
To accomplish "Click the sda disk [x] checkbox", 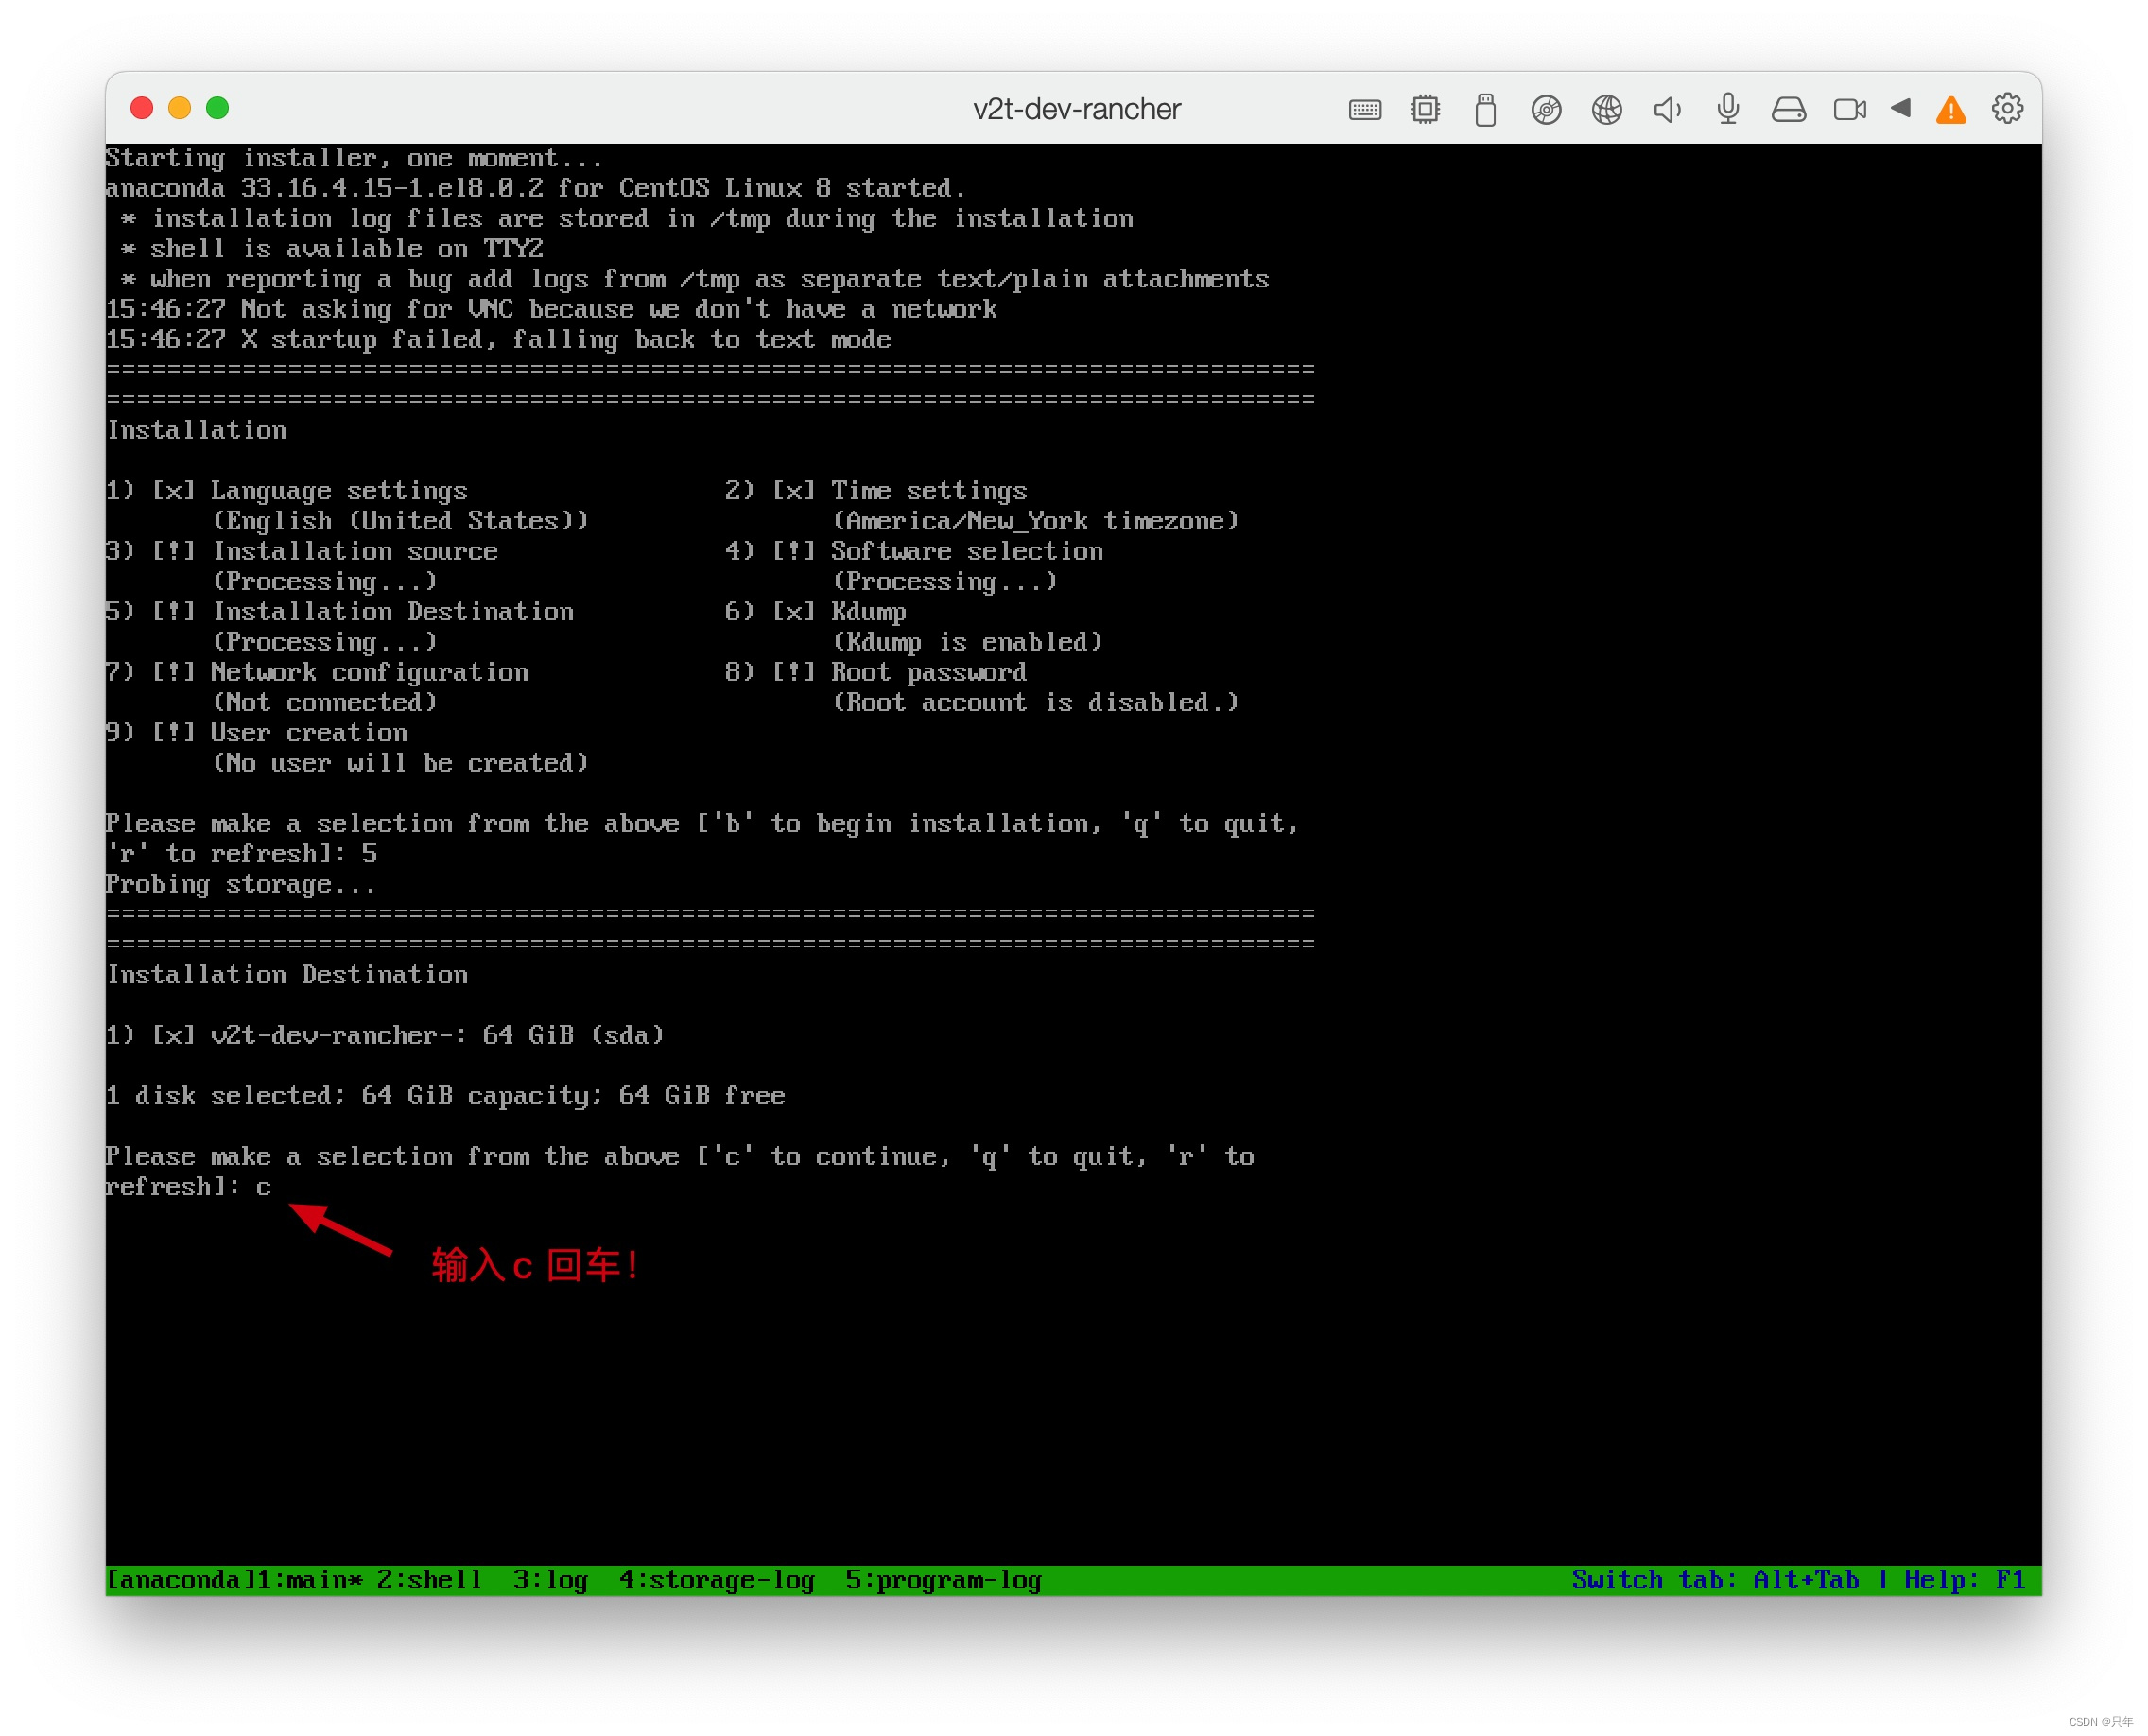I will point(173,1035).
